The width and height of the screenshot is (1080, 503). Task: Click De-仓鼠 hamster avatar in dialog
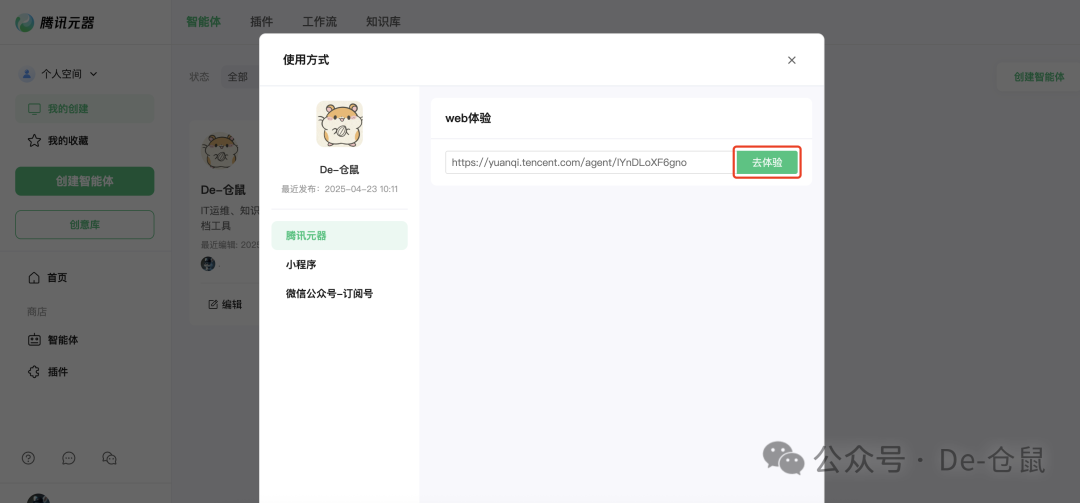click(x=340, y=124)
